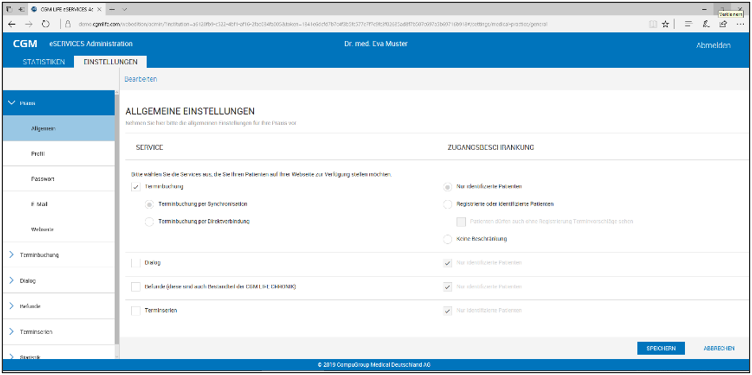Enable the Dialog service checkbox
This screenshot has height=375, width=752.
tap(136, 263)
